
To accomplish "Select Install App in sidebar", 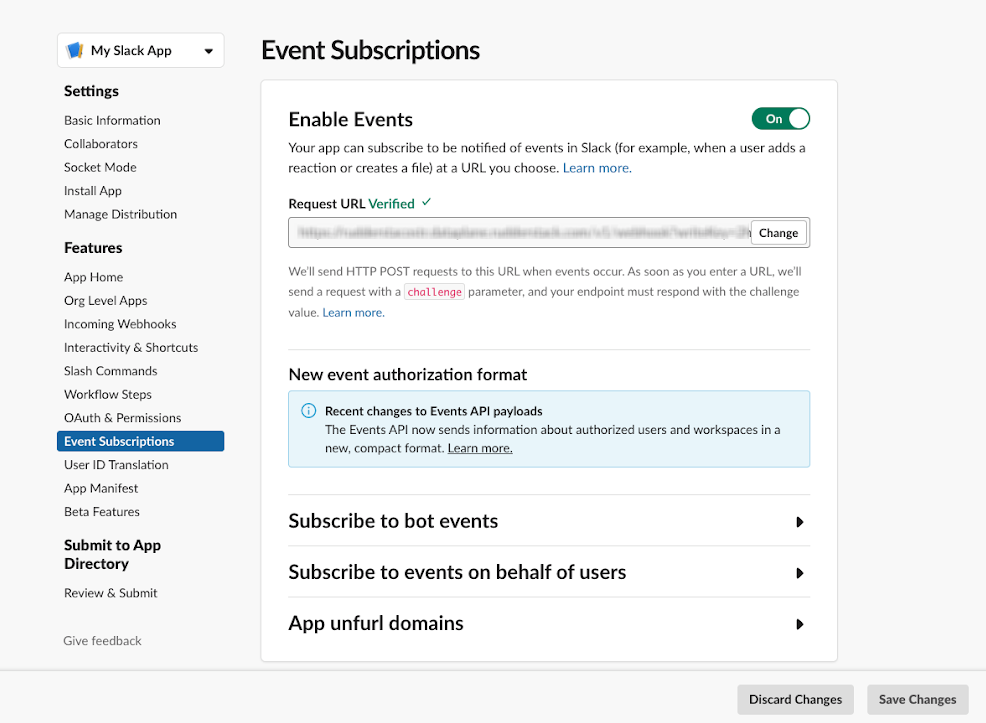I will coord(92,190).
